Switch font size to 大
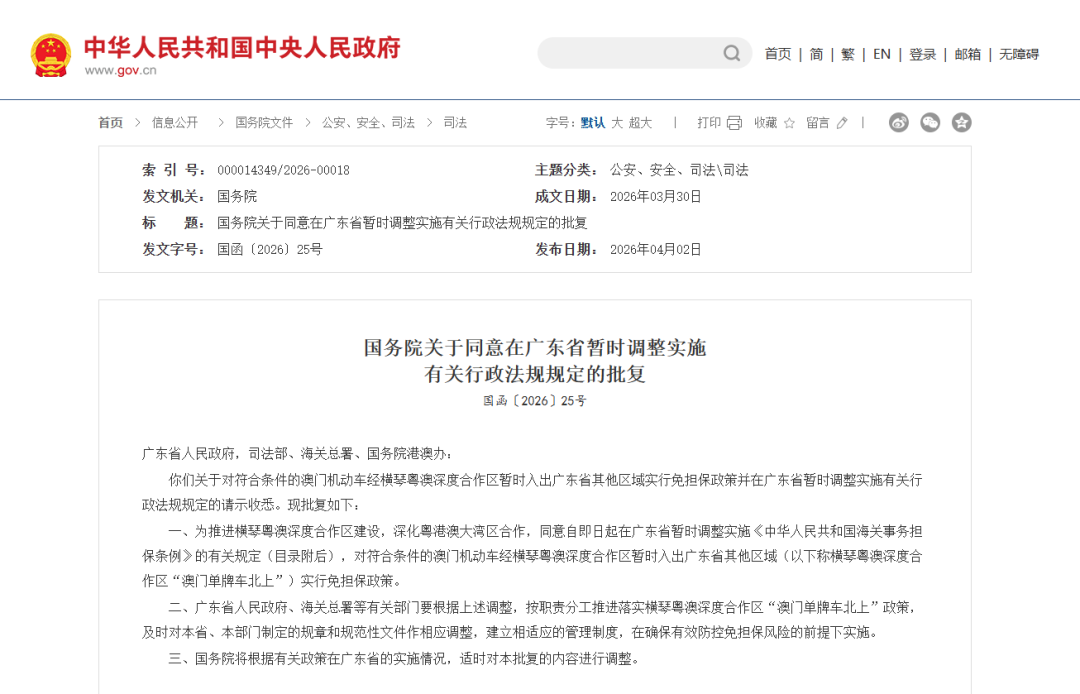The height and width of the screenshot is (694, 1080). 617,123
